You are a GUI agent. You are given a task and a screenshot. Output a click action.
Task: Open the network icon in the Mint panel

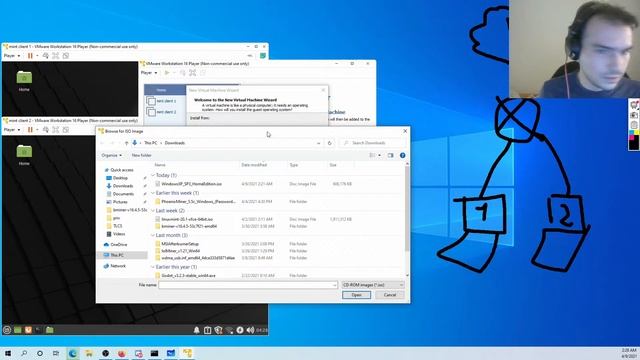click(229, 330)
